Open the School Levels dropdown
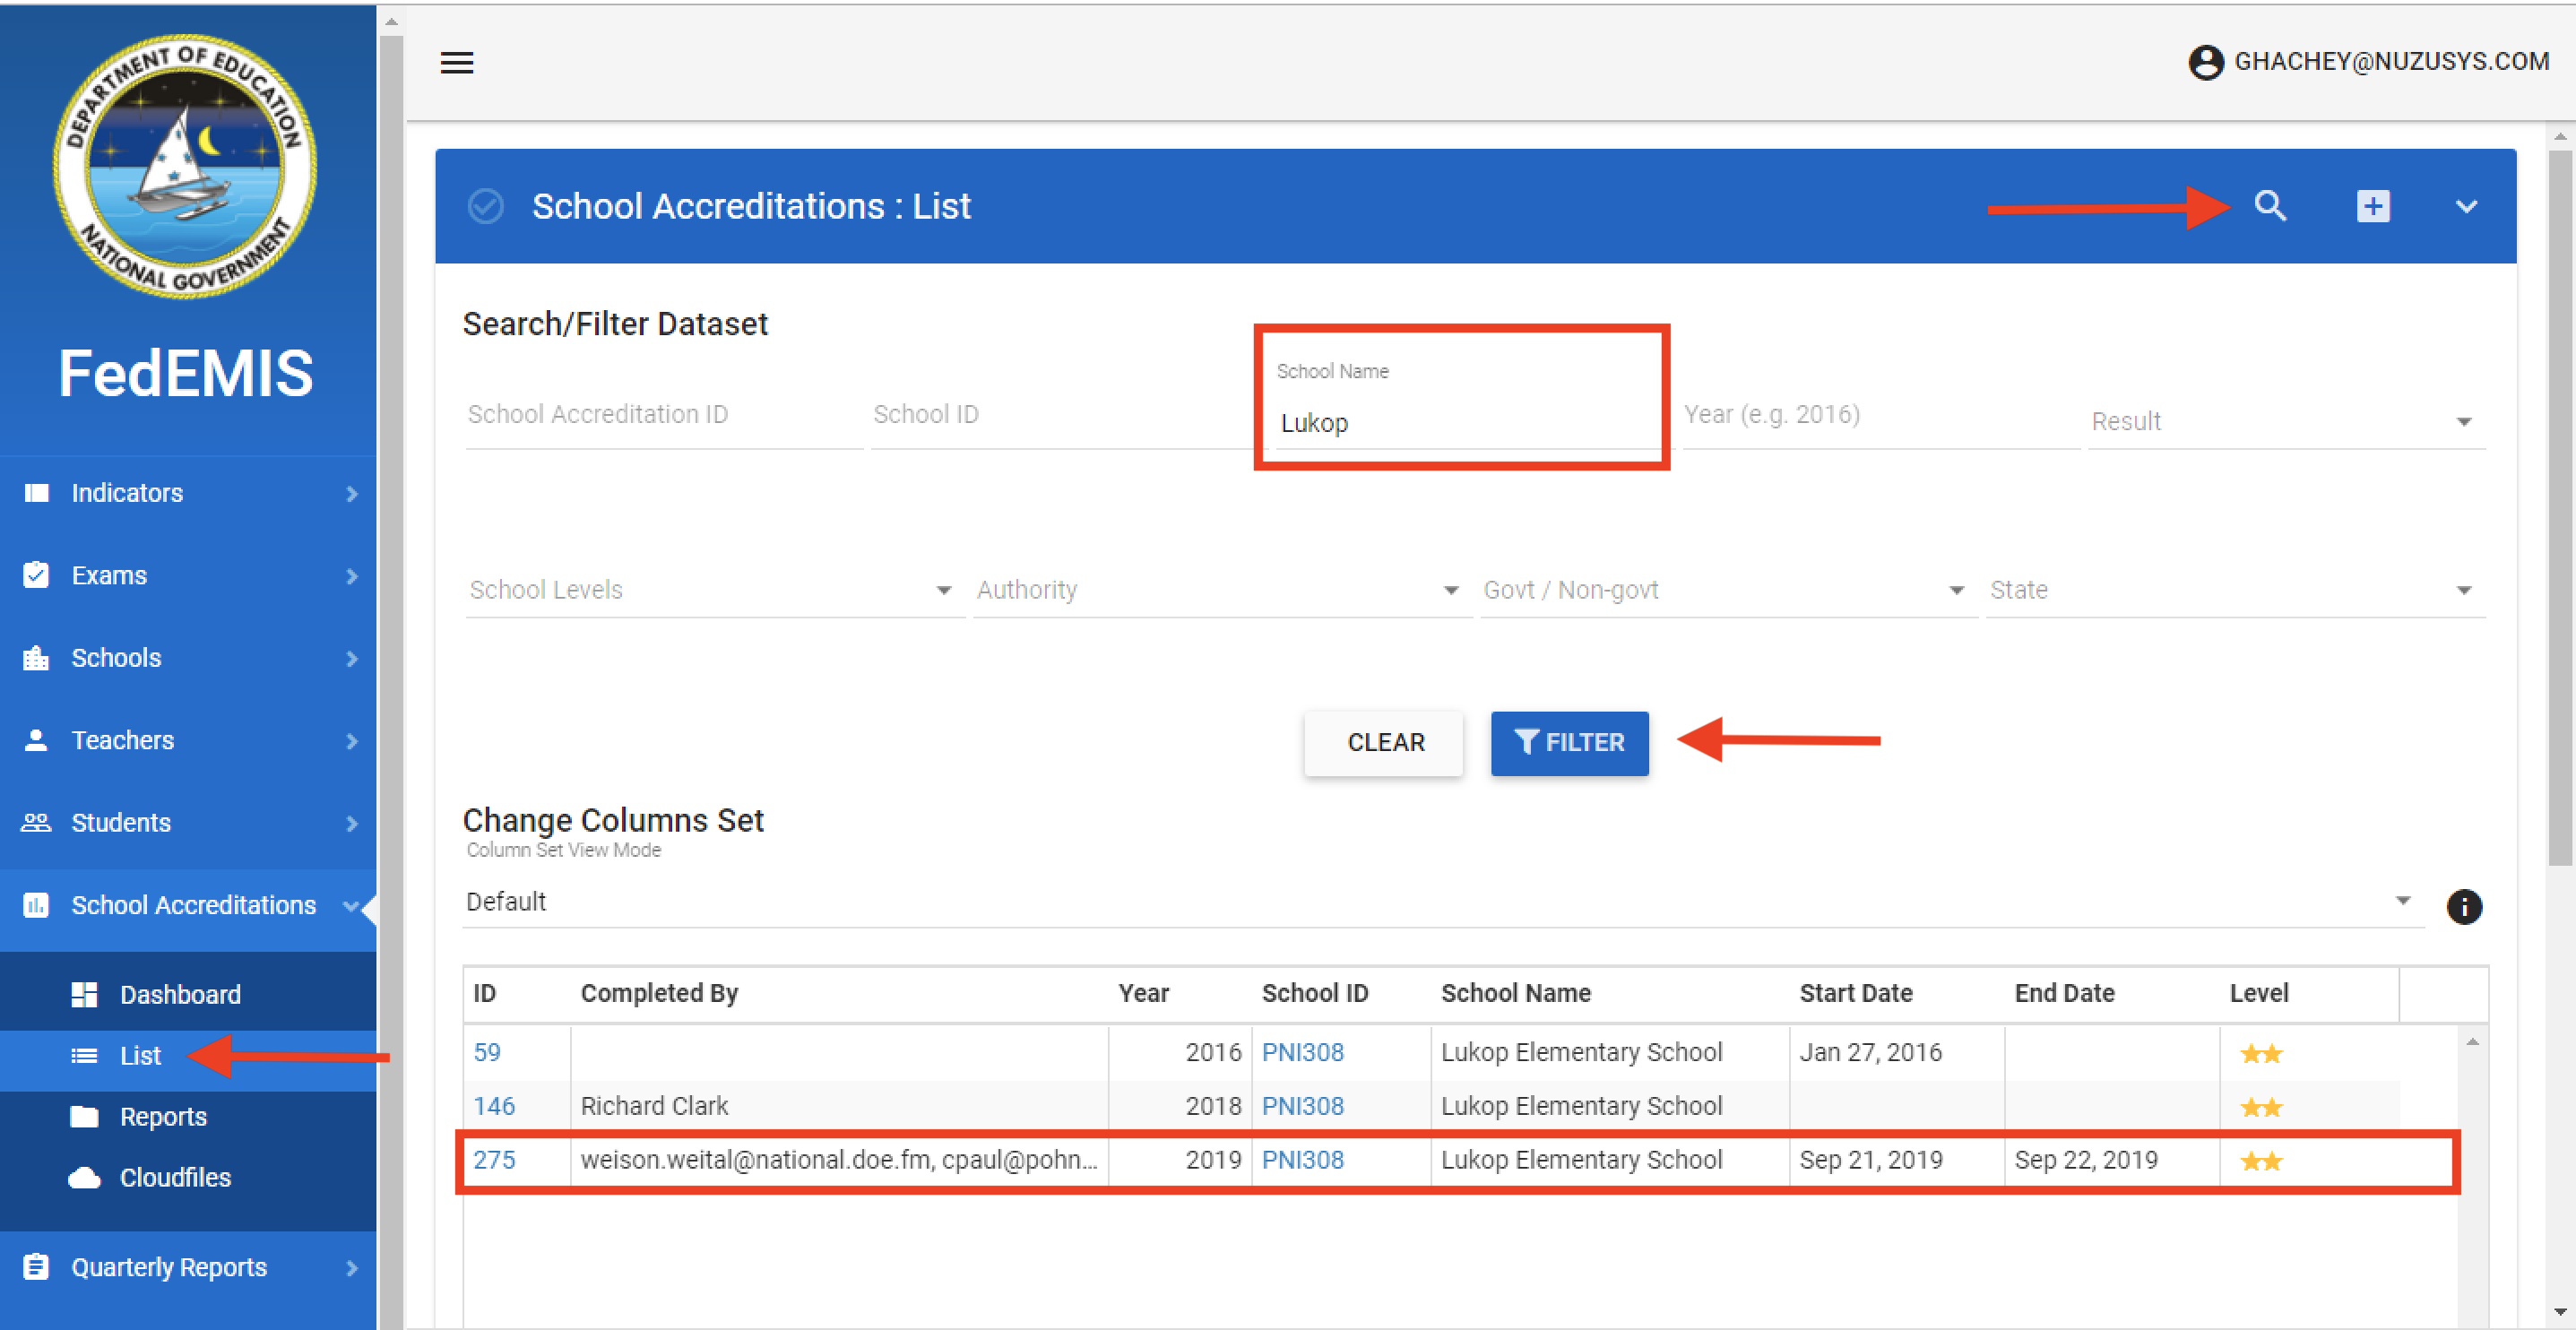The image size is (2576, 1330). (712, 590)
